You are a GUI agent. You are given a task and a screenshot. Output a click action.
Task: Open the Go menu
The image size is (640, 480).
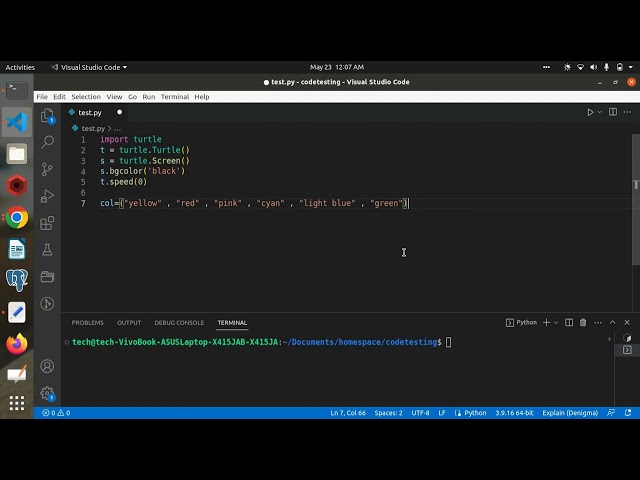[x=132, y=97]
